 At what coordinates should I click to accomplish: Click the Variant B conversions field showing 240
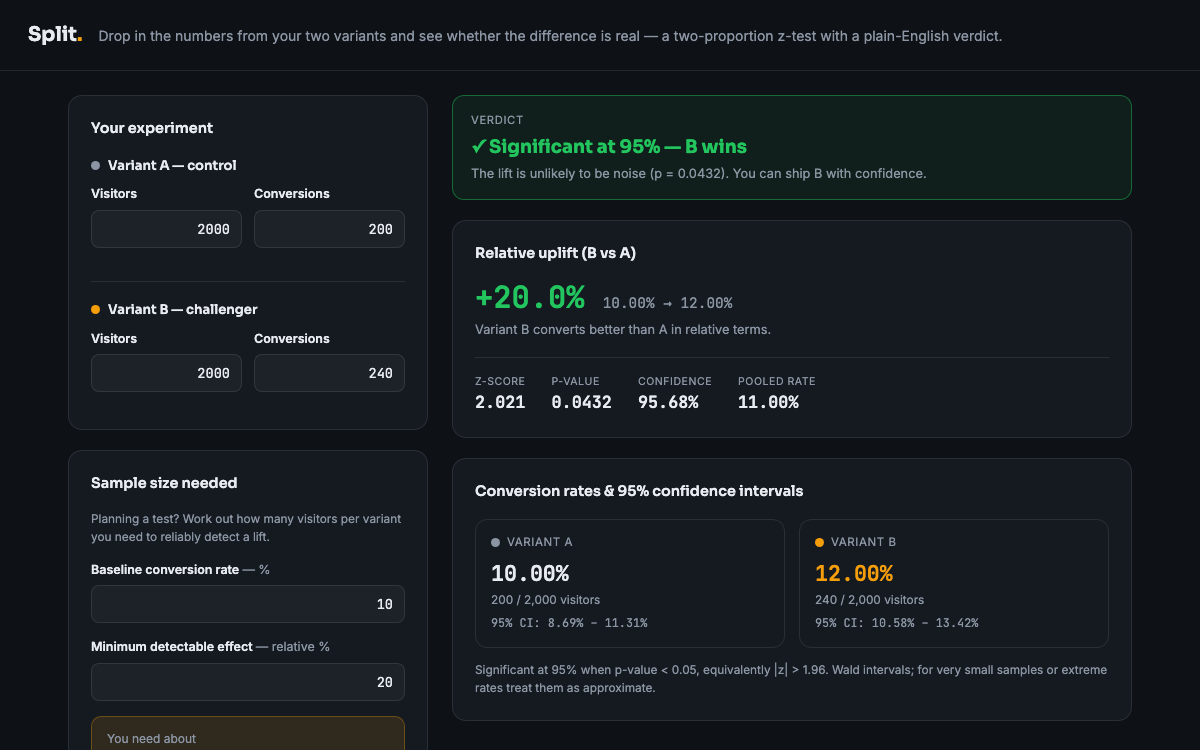(x=329, y=373)
